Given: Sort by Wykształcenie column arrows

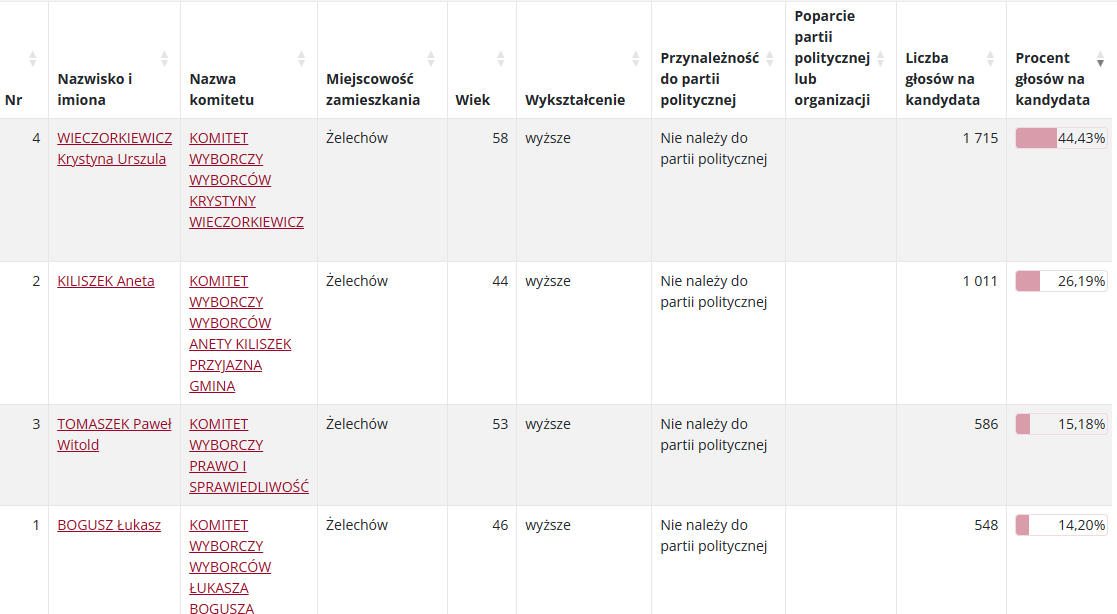Looking at the screenshot, I should point(635,59).
